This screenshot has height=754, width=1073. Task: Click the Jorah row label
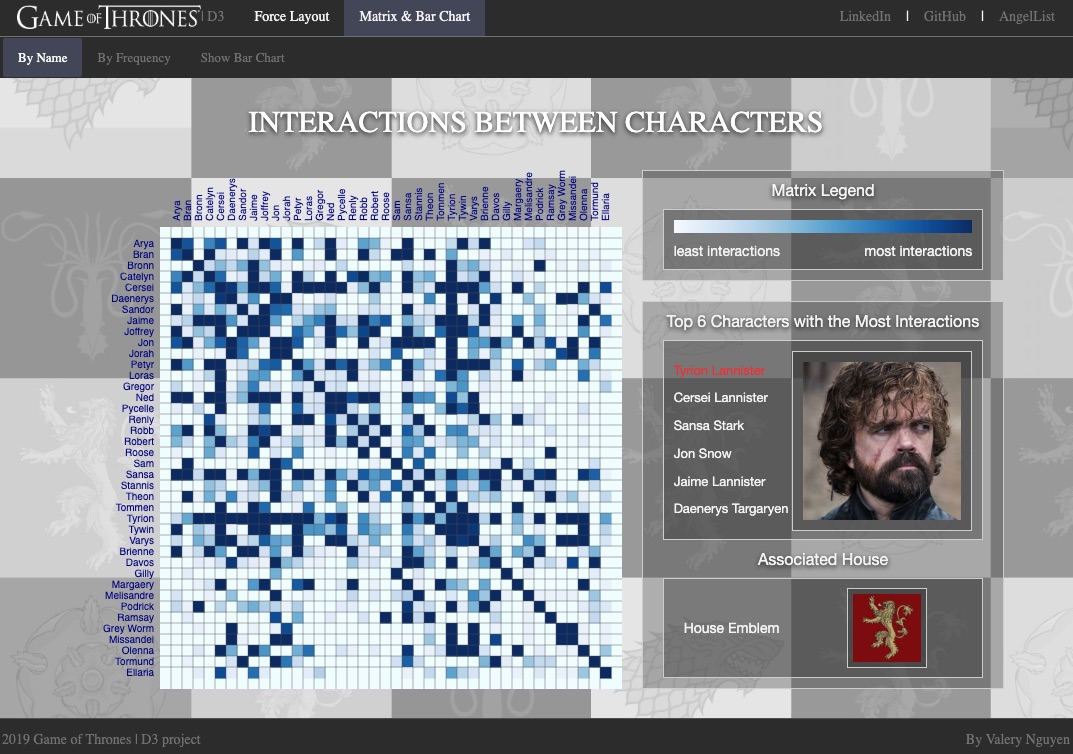tap(142, 354)
